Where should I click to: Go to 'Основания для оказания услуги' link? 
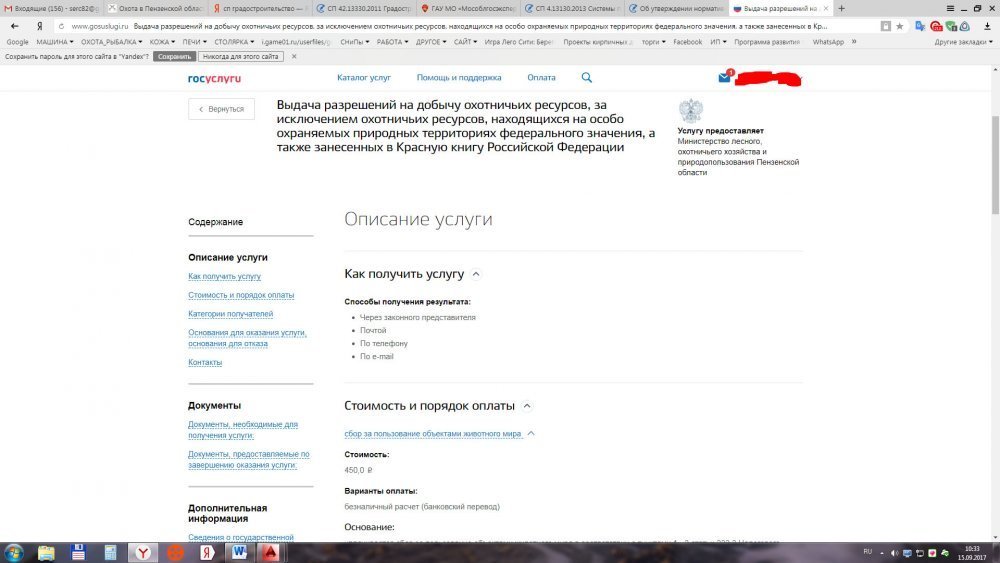coord(247,338)
